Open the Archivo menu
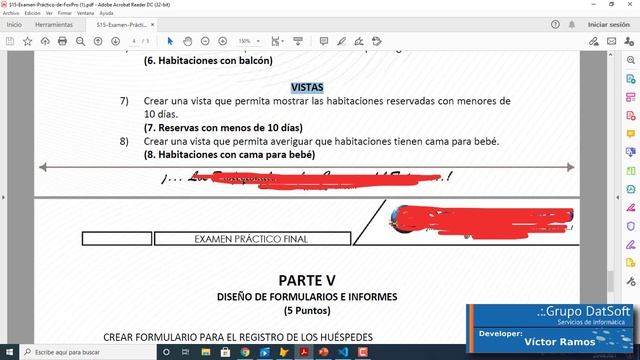This screenshot has width=640, height=360. tap(11, 13)
